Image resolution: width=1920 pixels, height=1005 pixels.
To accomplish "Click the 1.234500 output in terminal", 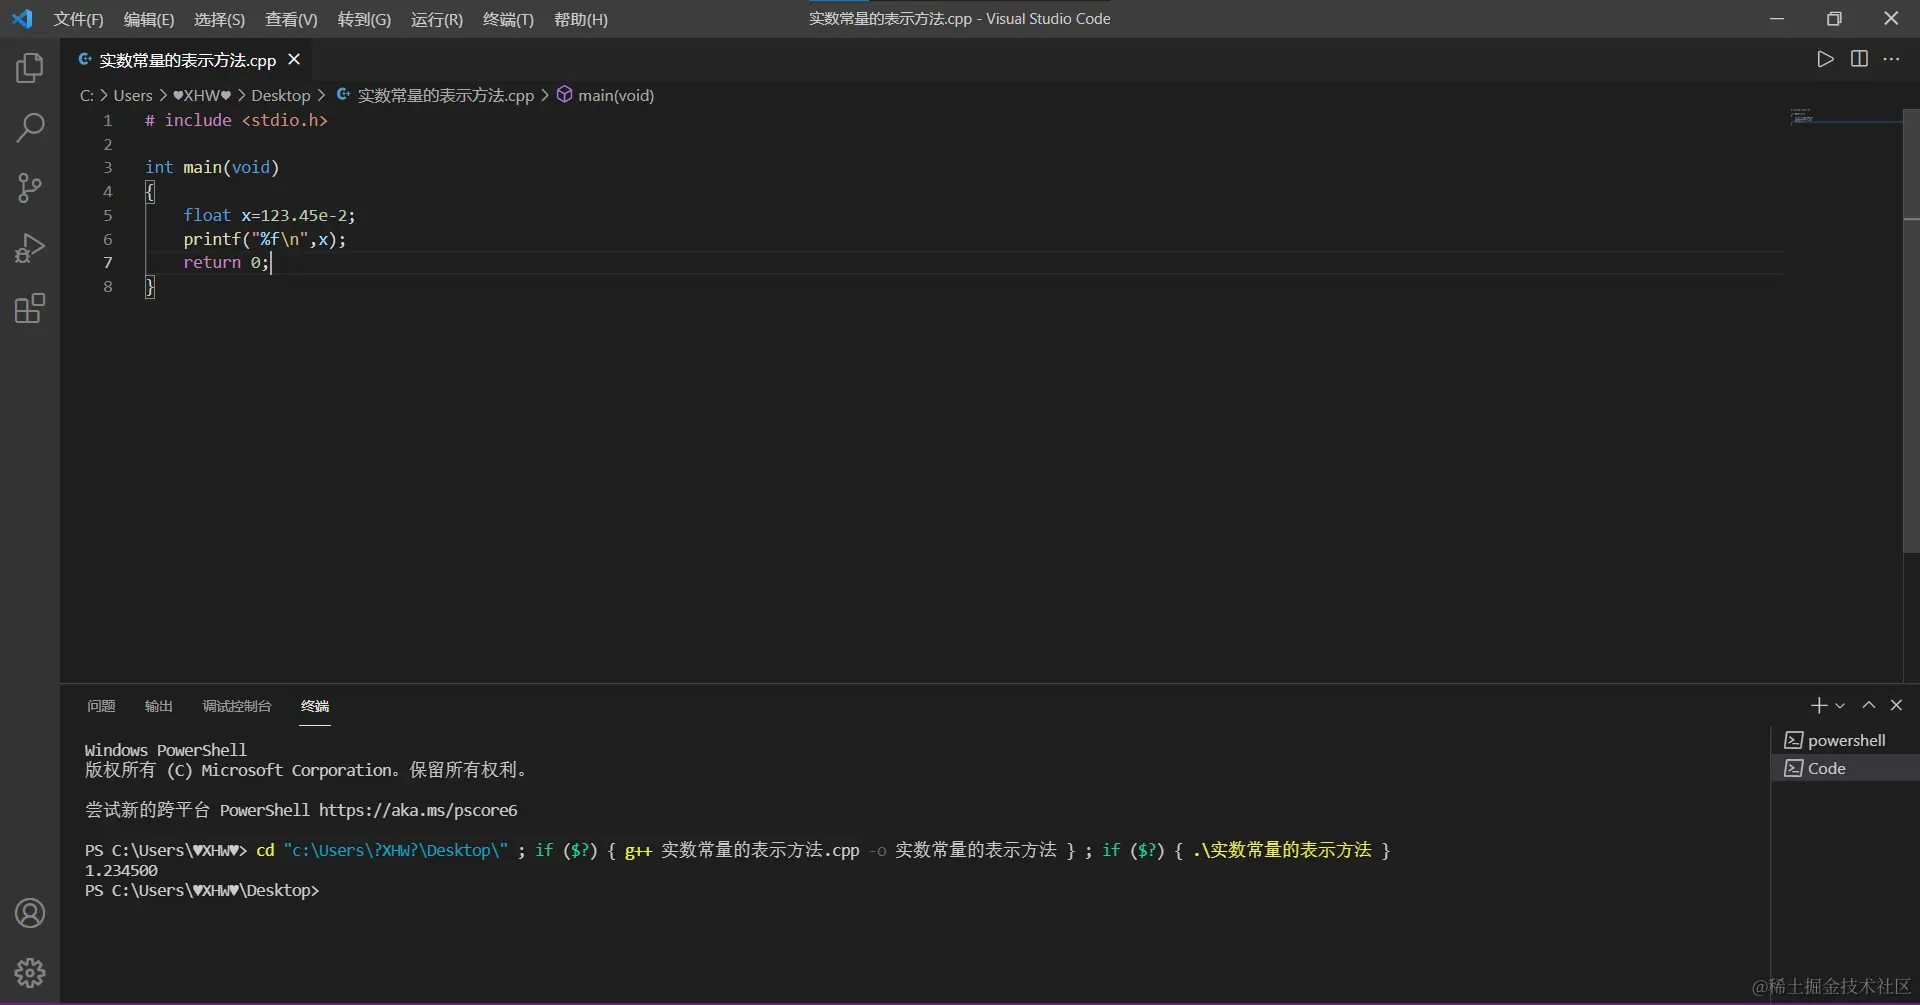I will pyautogui.click(x=121, y=870).
